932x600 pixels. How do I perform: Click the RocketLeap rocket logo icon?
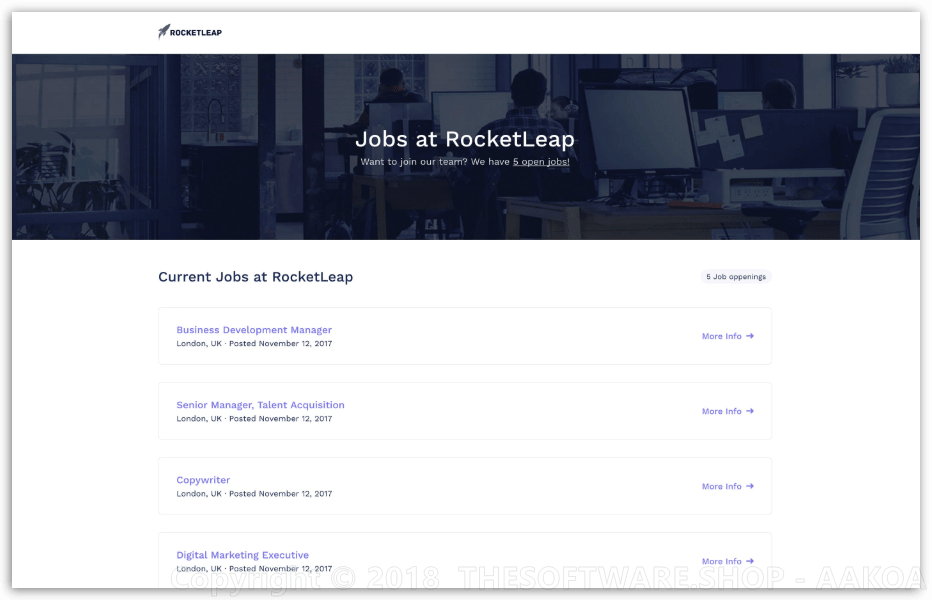pos(164,31)
